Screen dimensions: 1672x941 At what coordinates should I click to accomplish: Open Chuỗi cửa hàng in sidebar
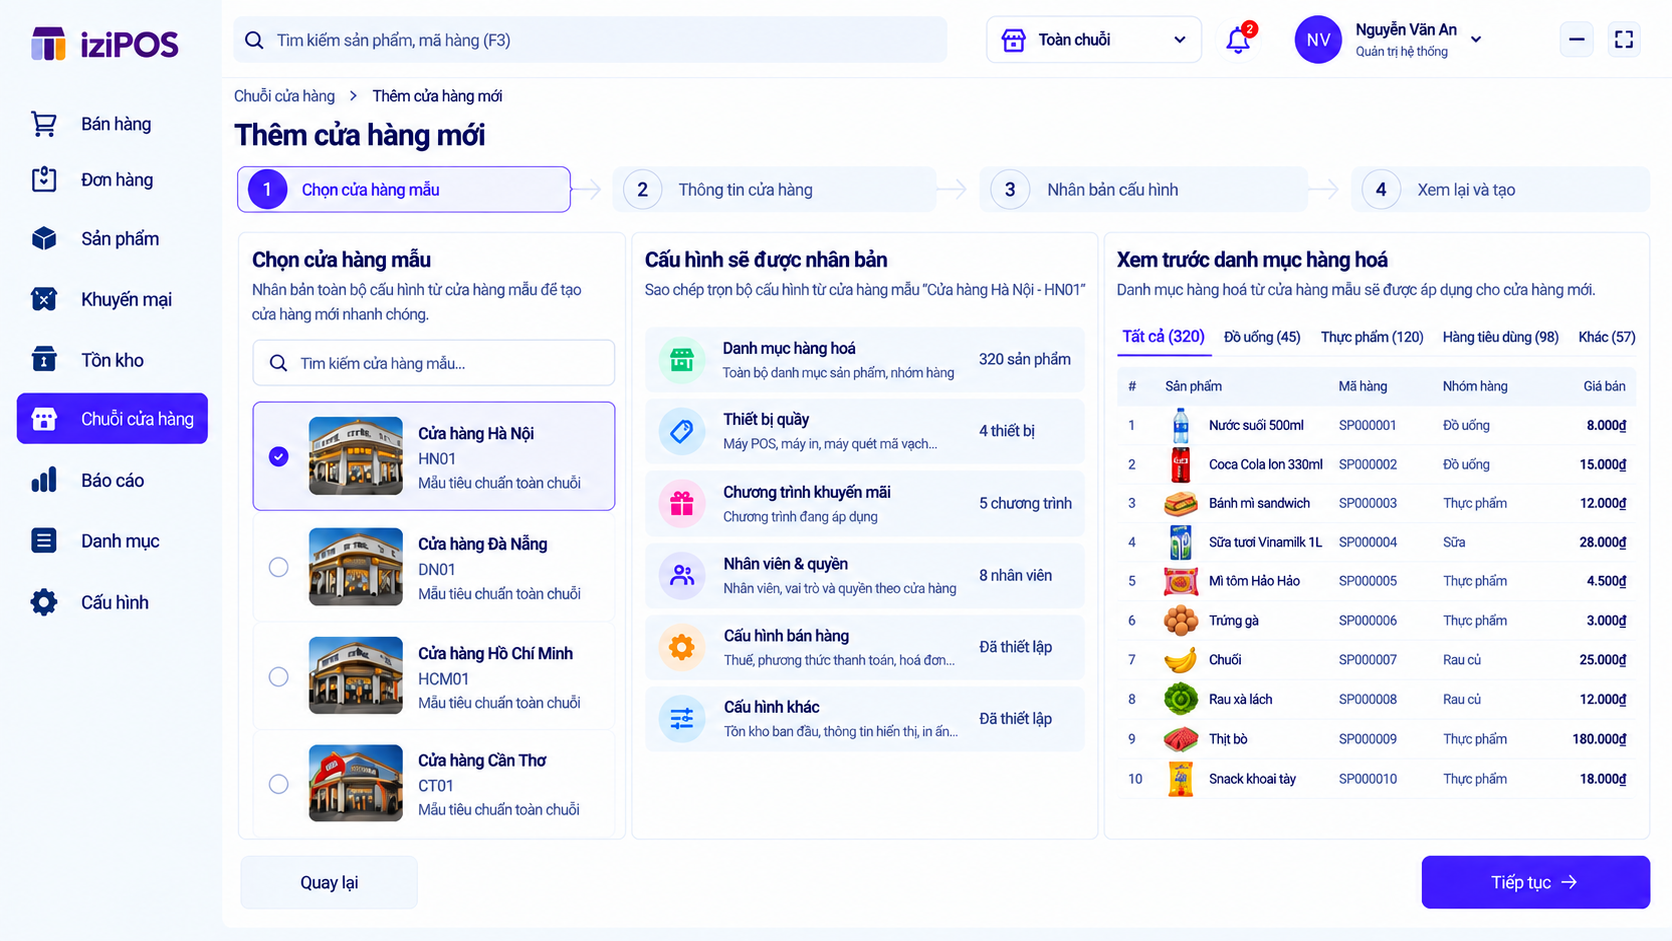tap(112, 419)
